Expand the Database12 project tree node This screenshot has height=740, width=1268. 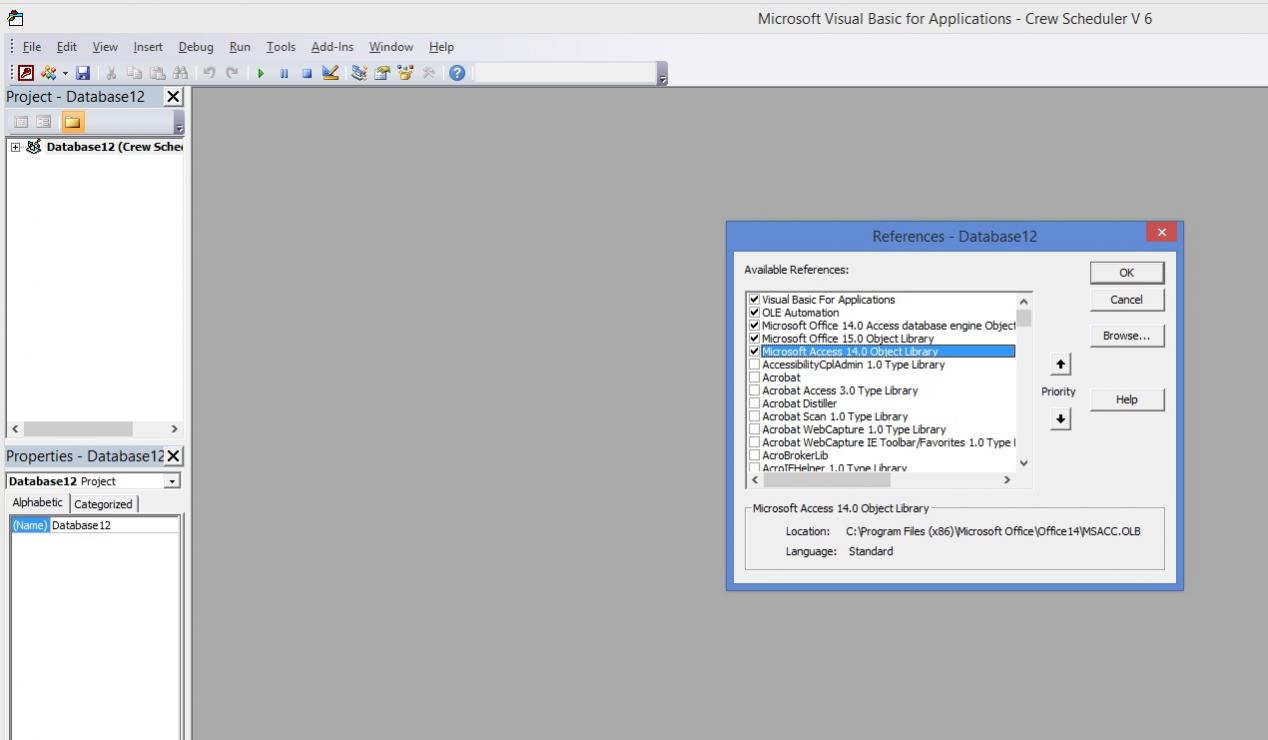[15, 147]
